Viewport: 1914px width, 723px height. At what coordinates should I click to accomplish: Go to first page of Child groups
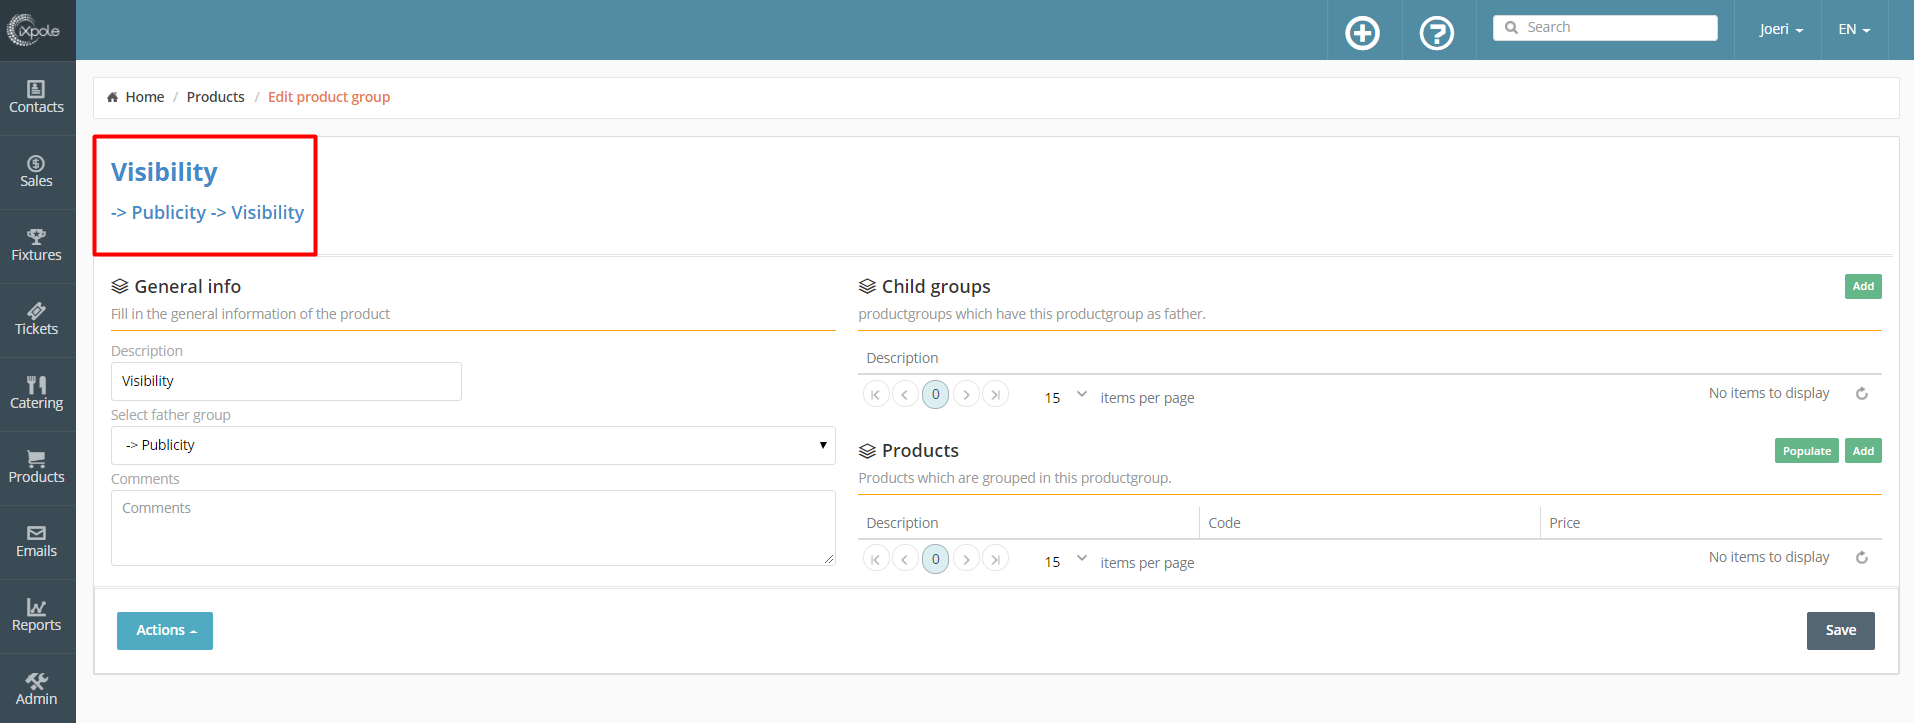(x=876, y=394)
